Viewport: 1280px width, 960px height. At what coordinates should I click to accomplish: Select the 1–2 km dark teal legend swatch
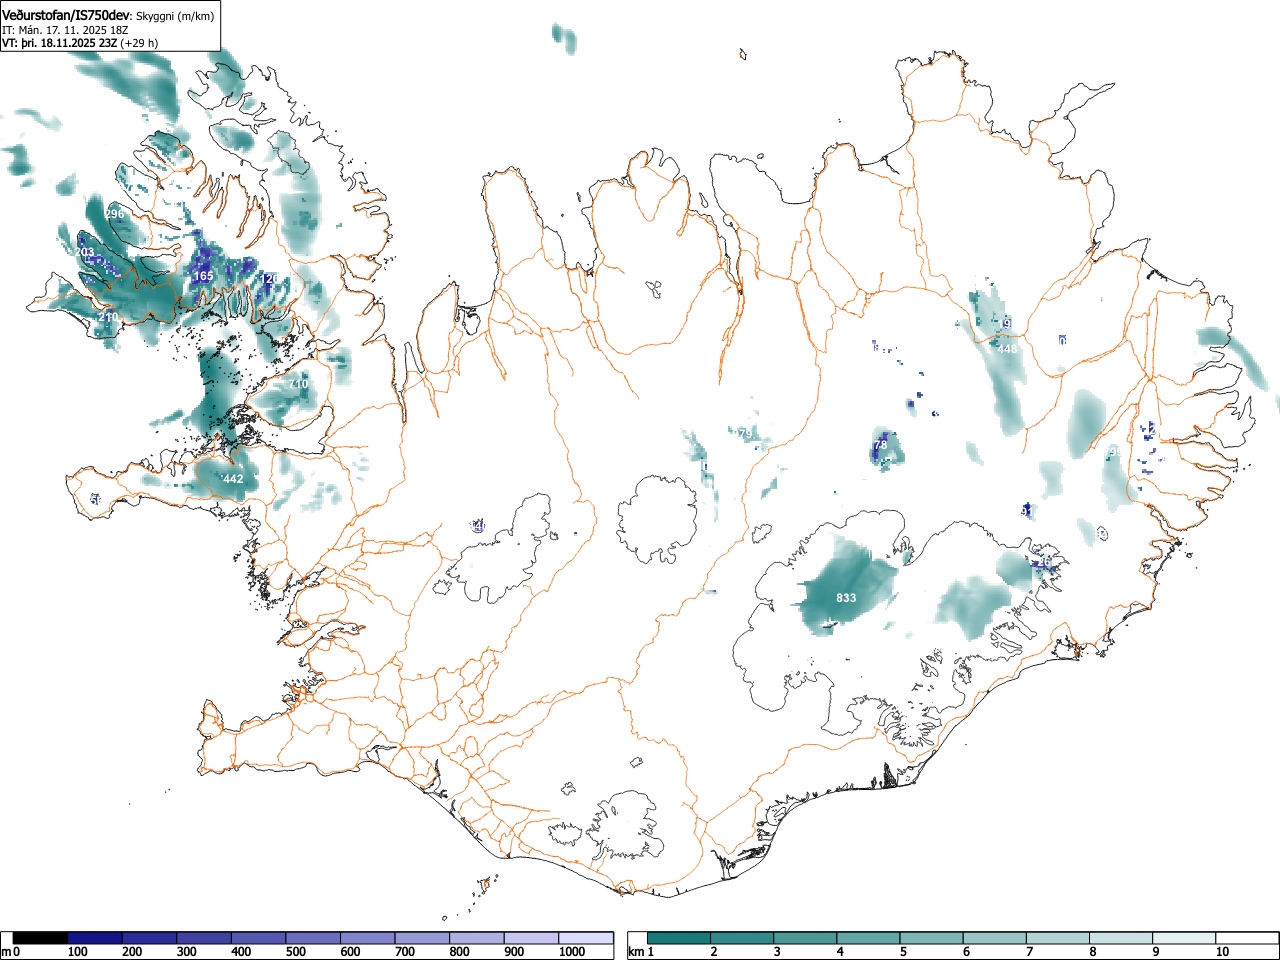click(679, 938)
